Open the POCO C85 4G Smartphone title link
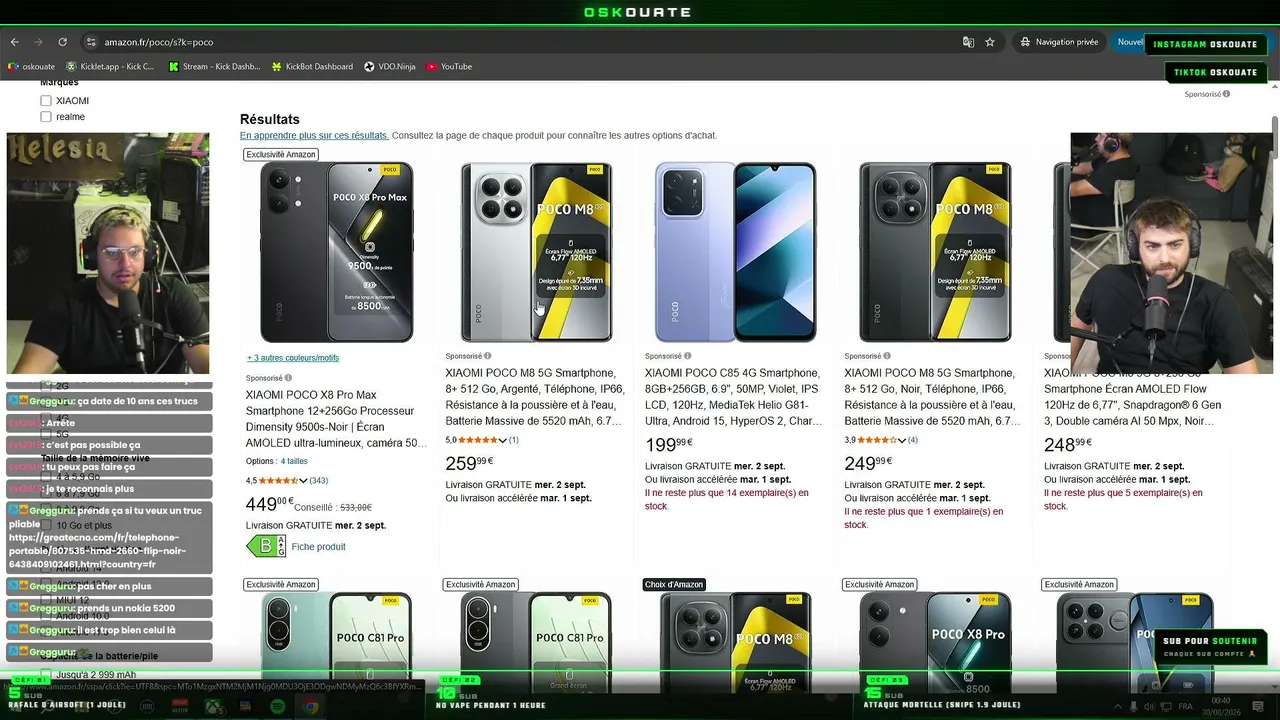The height and width of the screenshot is (720, 1280). point(735,397)
